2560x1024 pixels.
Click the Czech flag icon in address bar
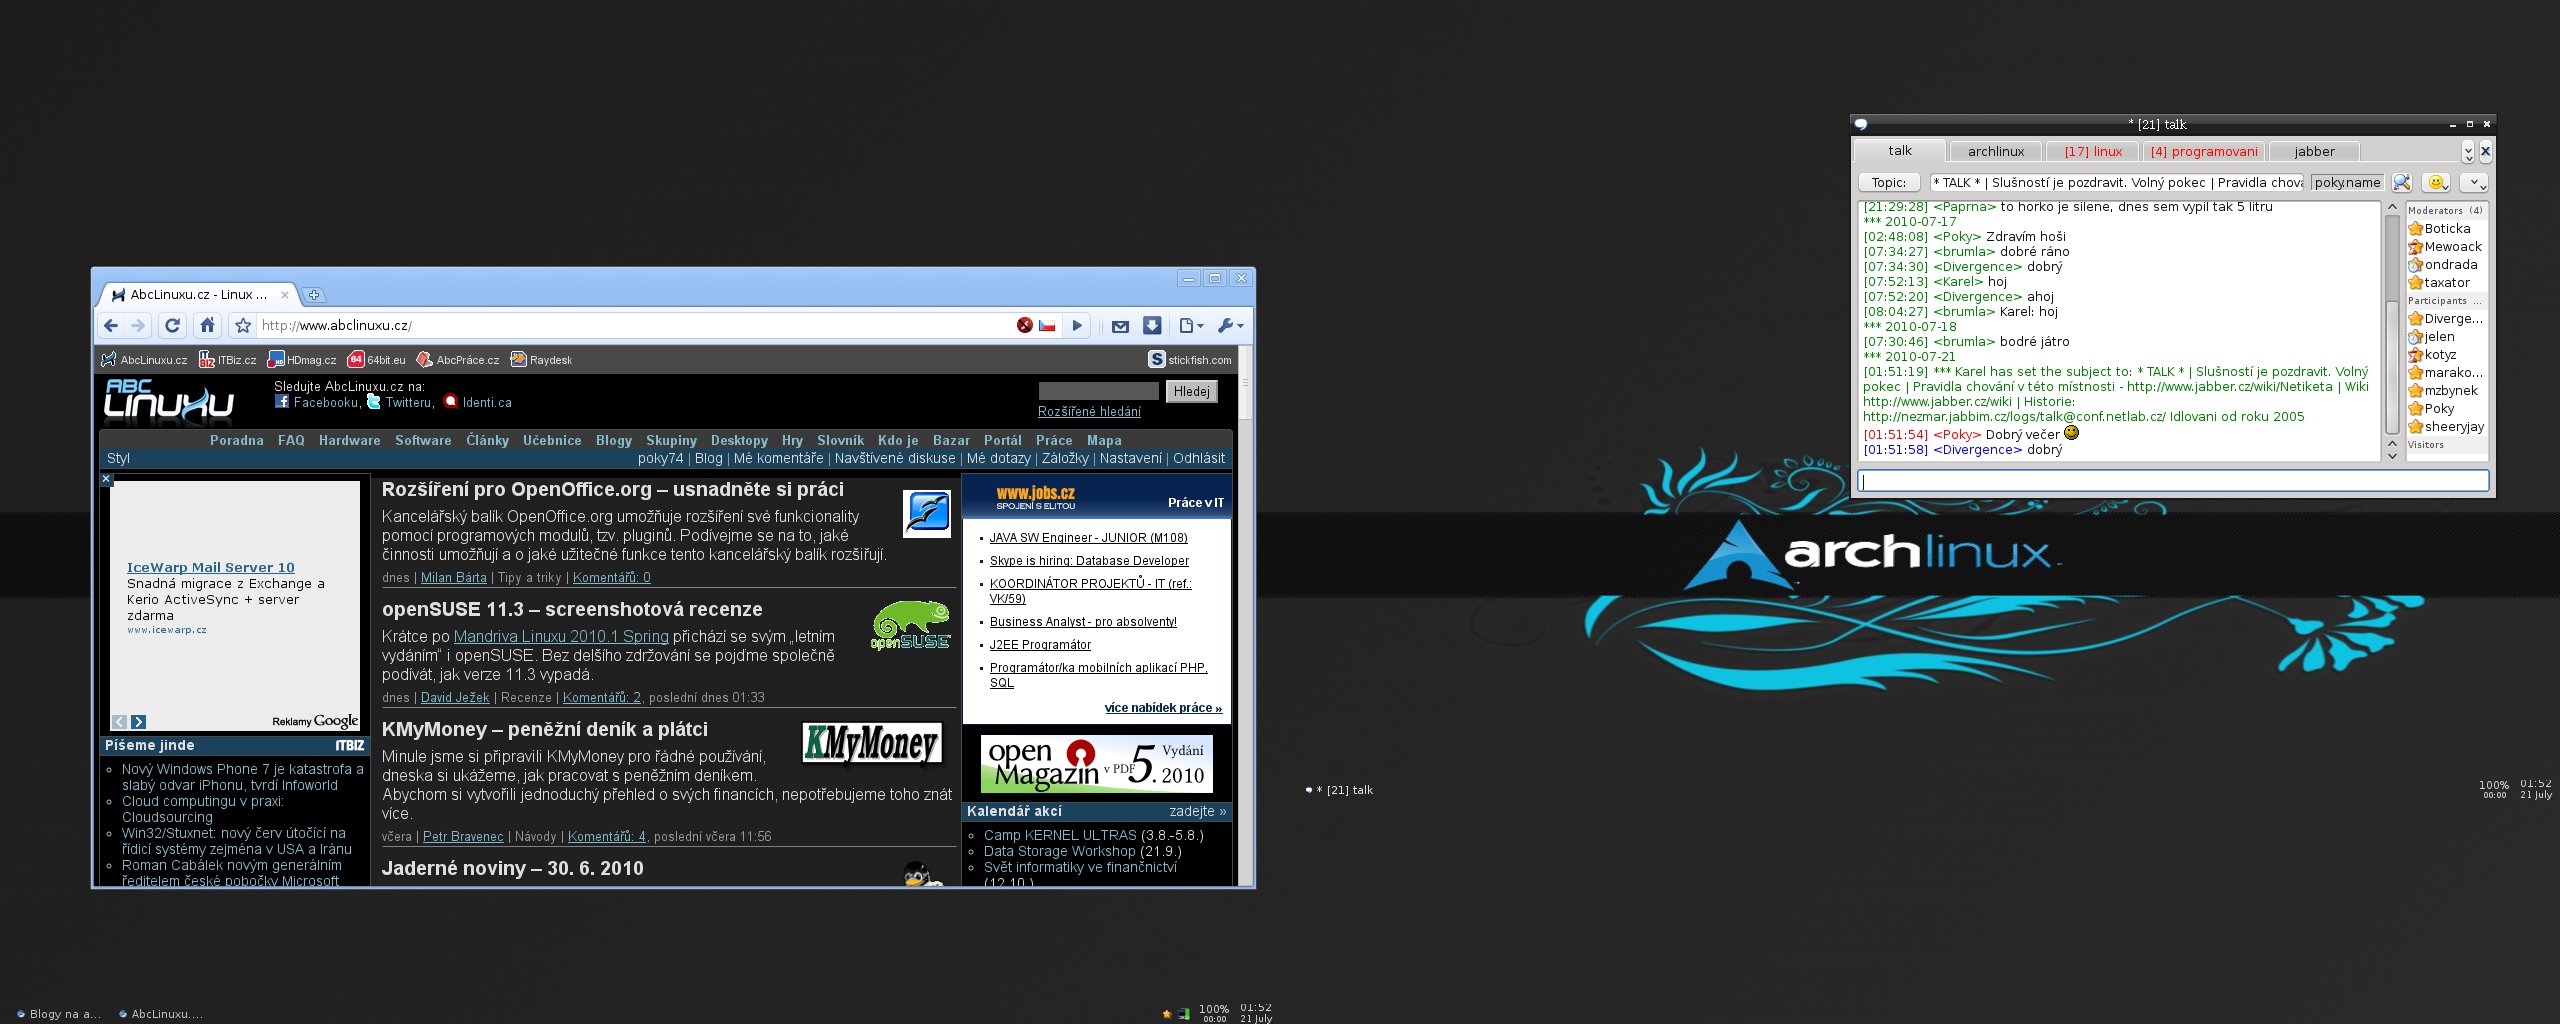1047,325
